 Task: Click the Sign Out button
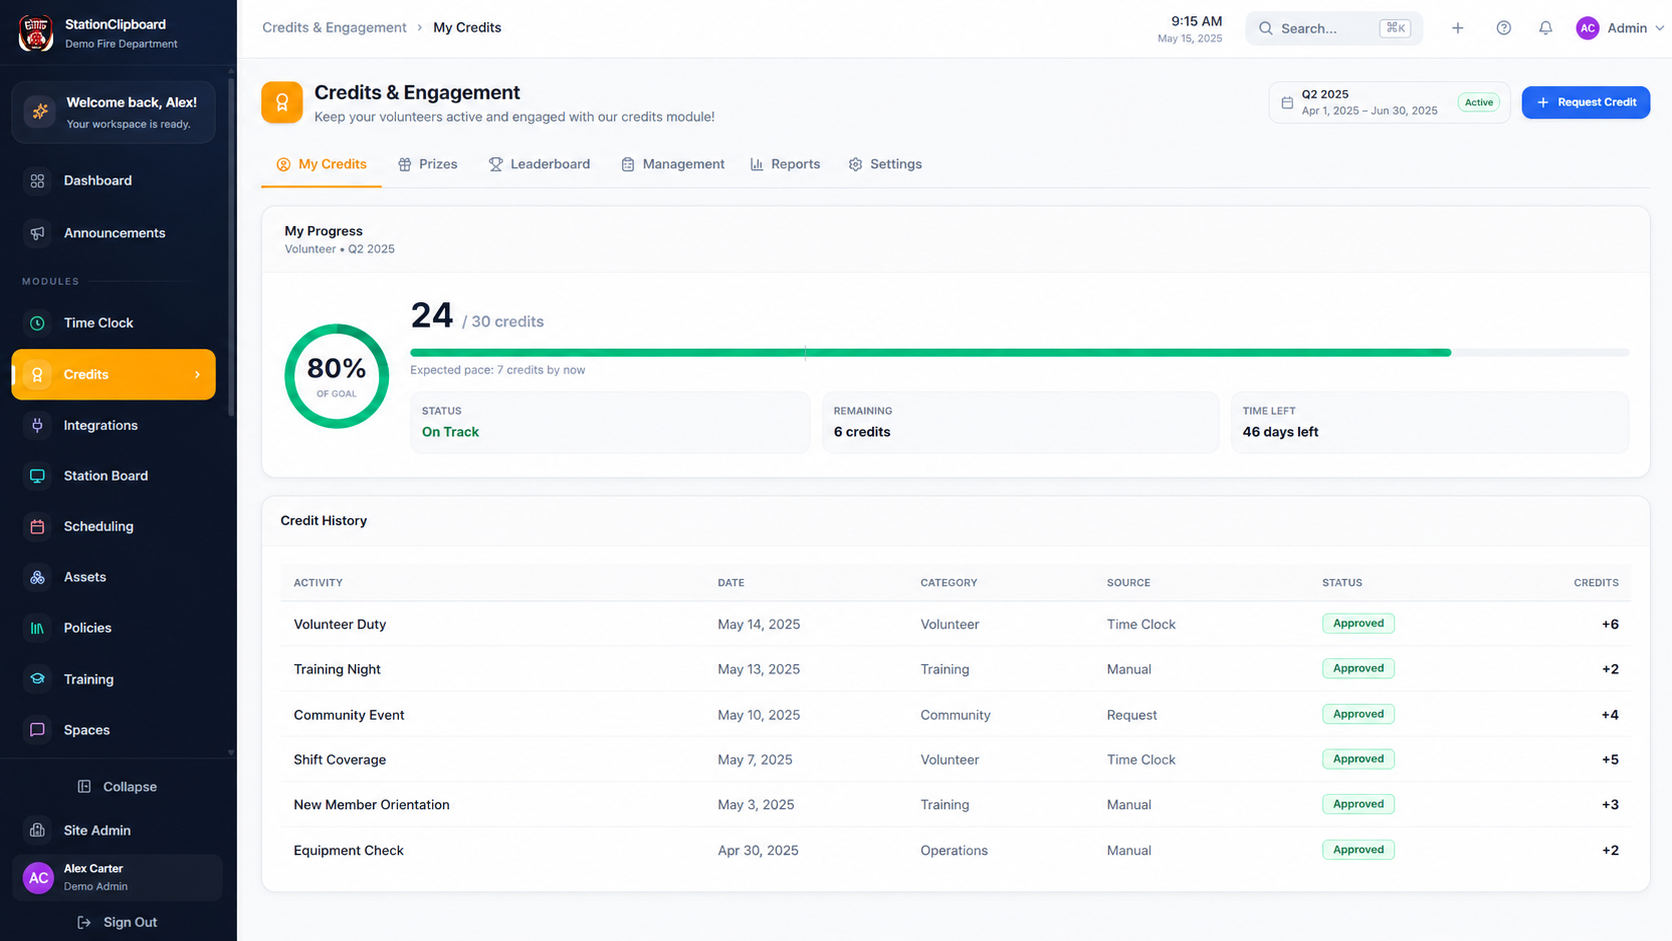(117, 922)
